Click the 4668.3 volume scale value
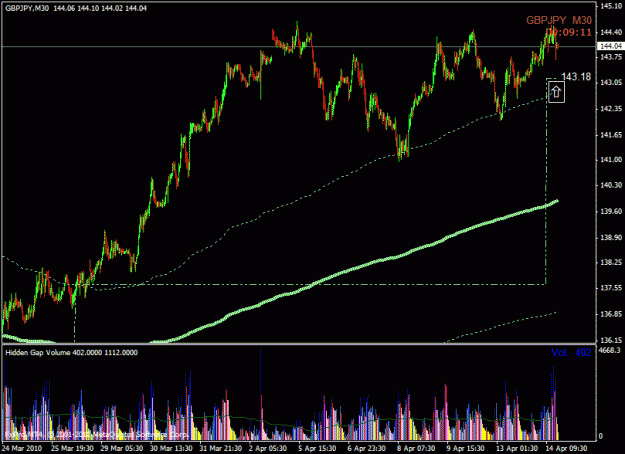The image size is (625, 454). click(x=610, y=351)
